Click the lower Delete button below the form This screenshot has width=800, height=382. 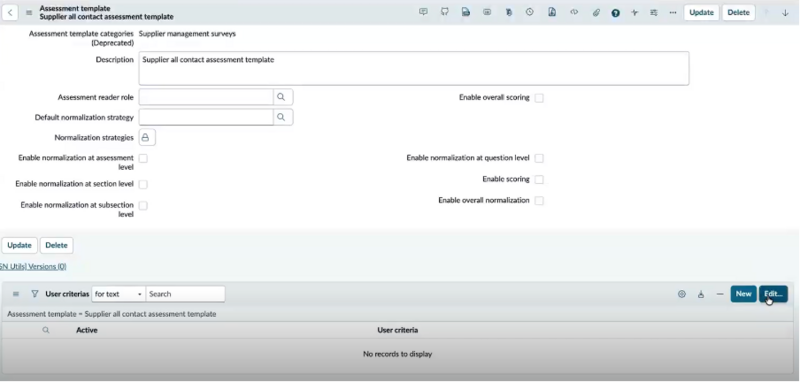56,245
